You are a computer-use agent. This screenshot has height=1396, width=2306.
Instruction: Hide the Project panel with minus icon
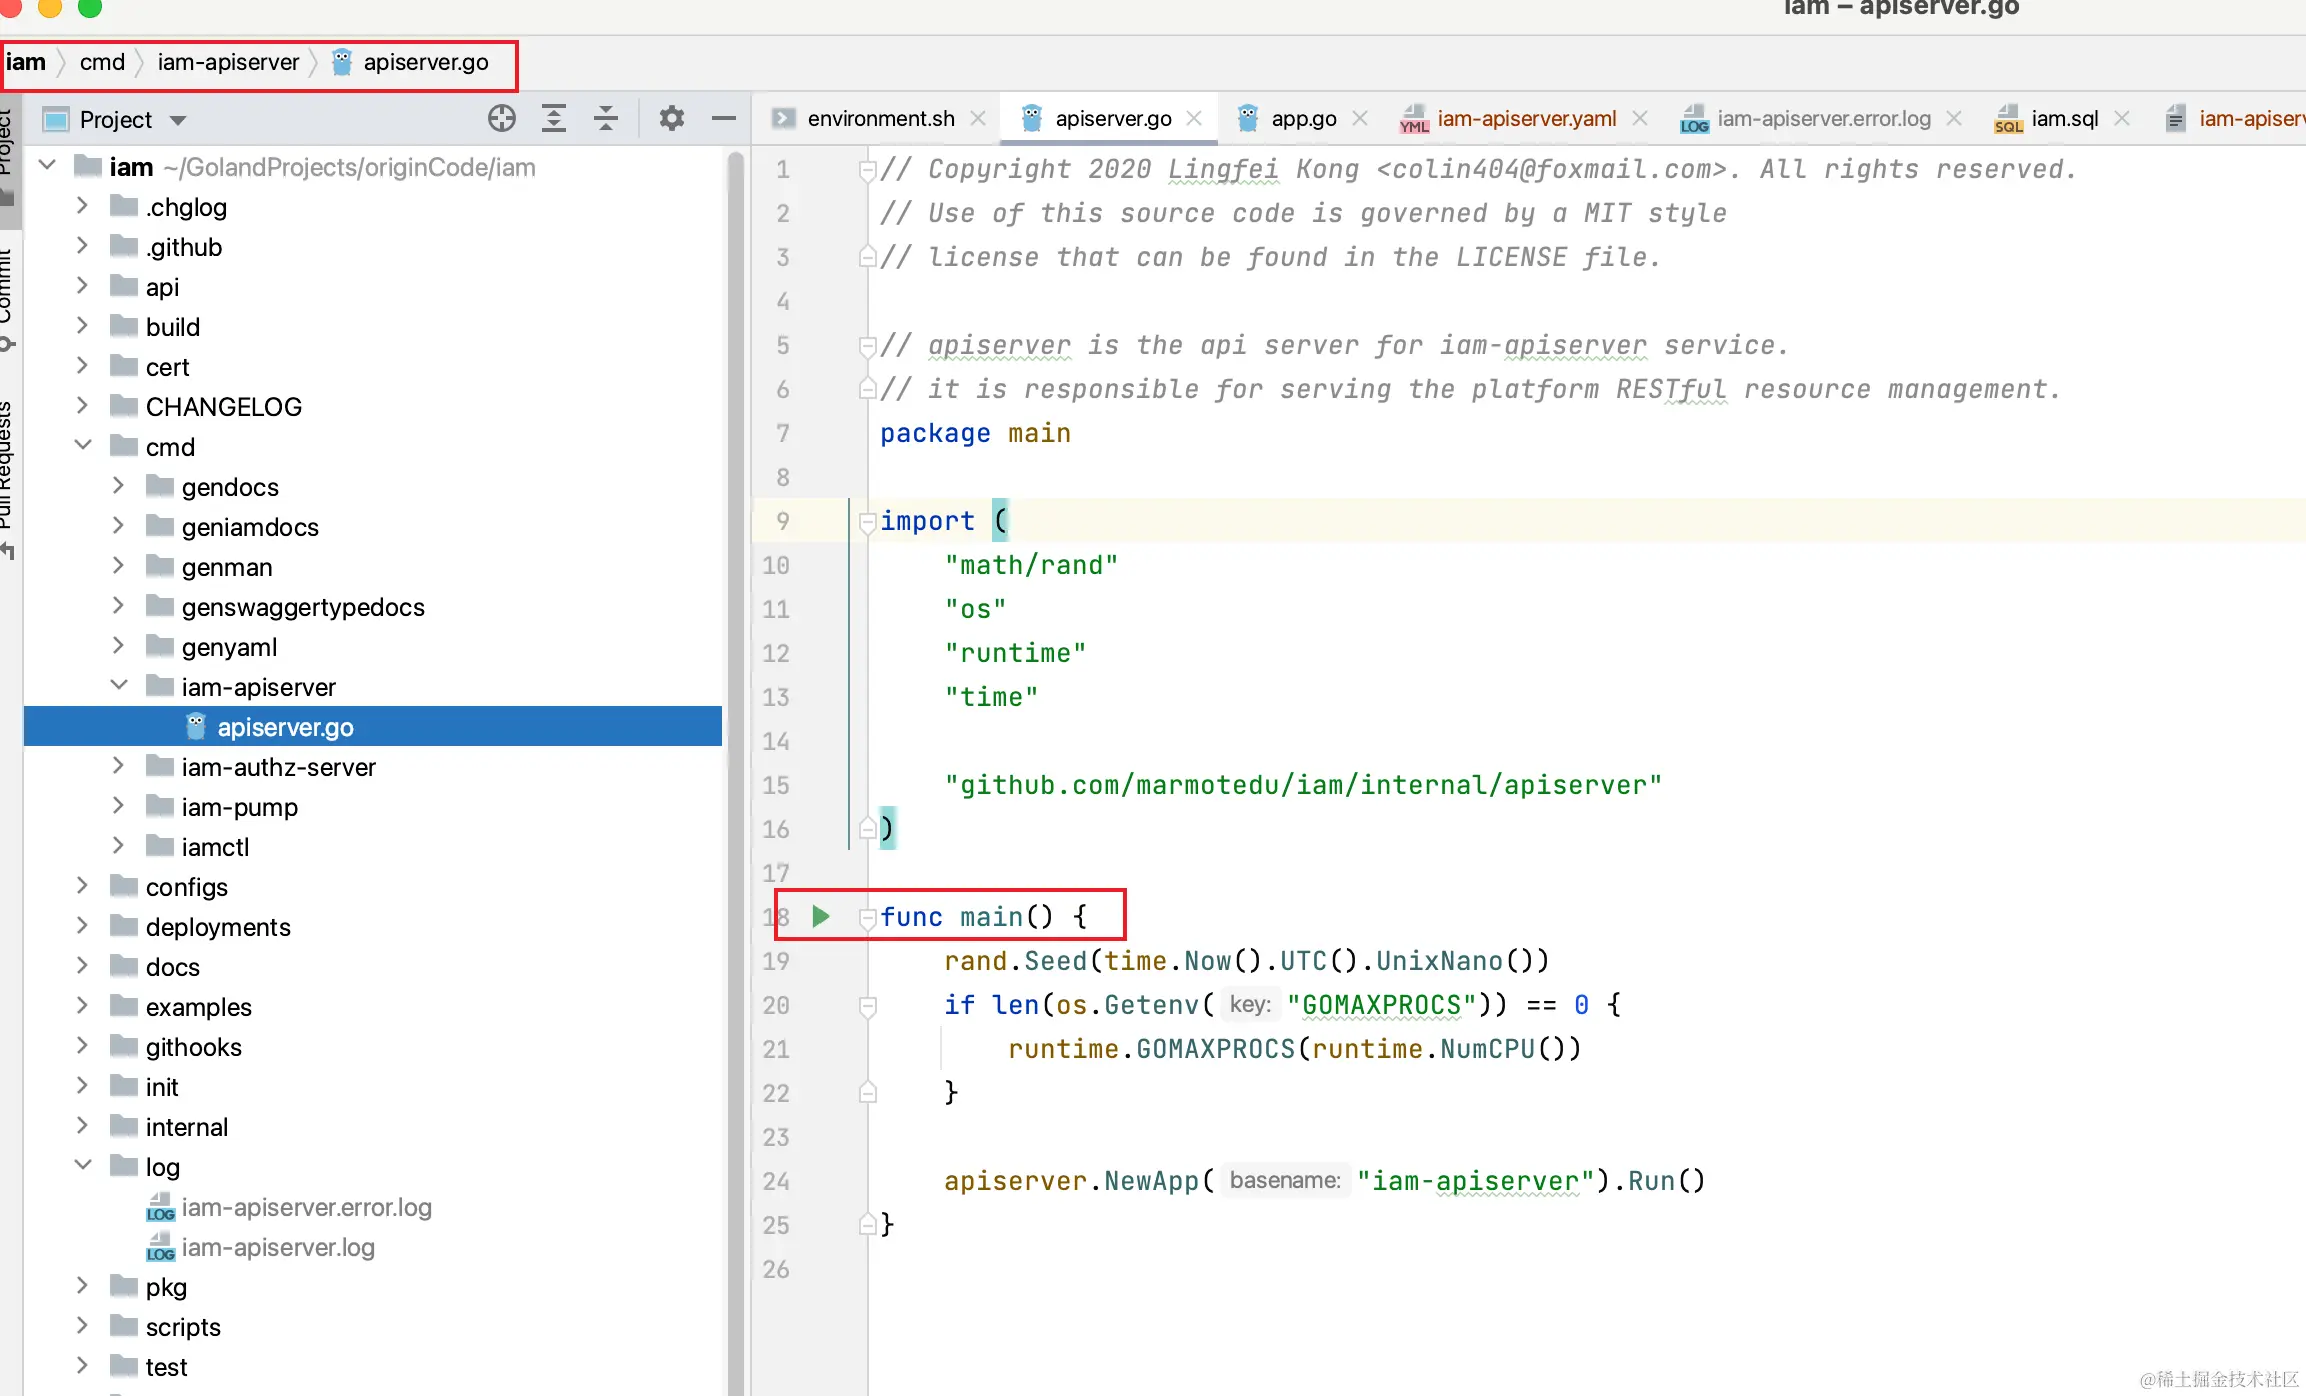(x=724, y=119)
